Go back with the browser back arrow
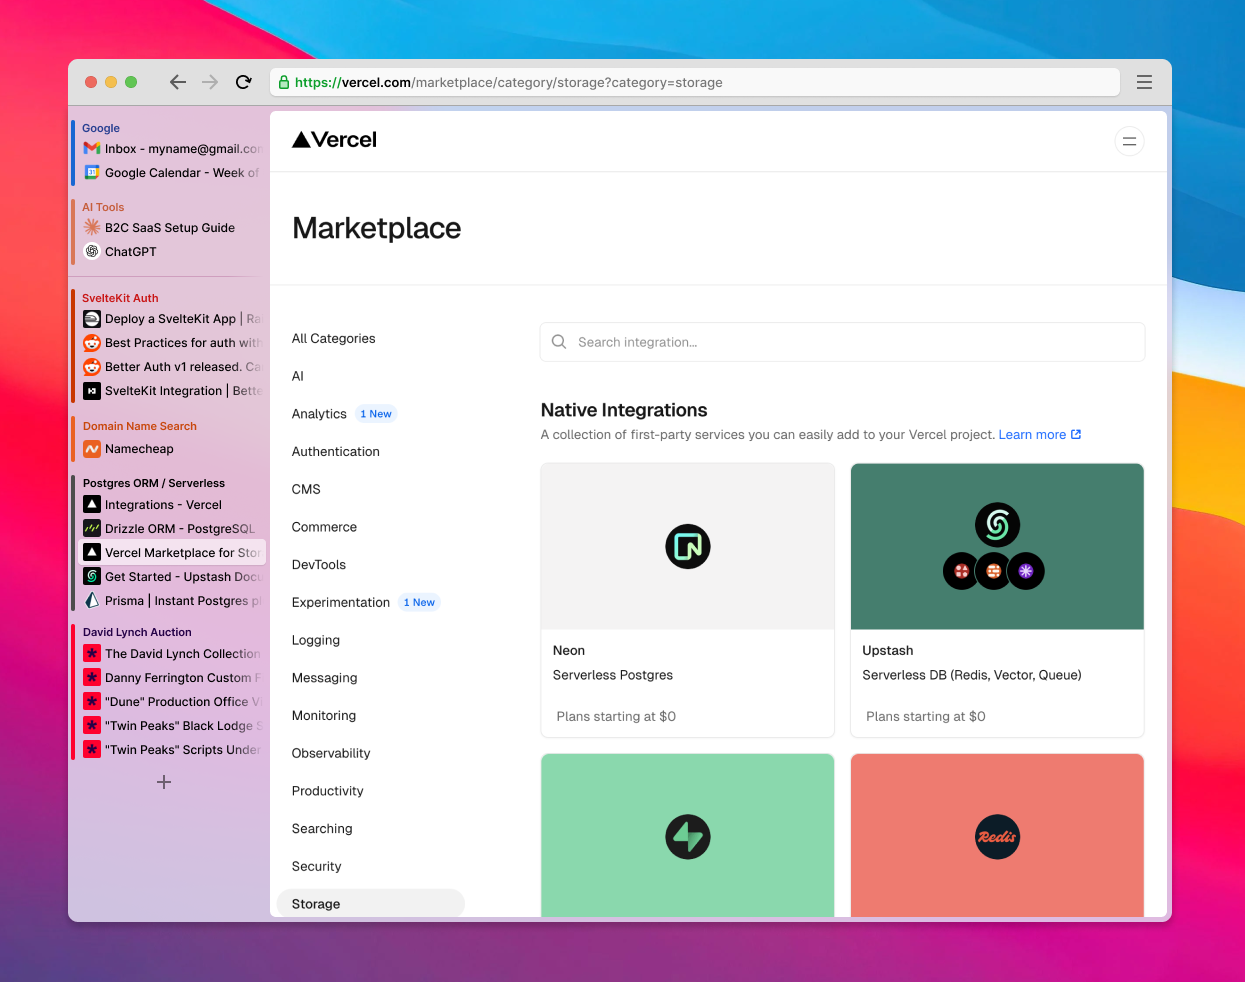This screenshot has height=982, width=1245. tap(178, 82)
